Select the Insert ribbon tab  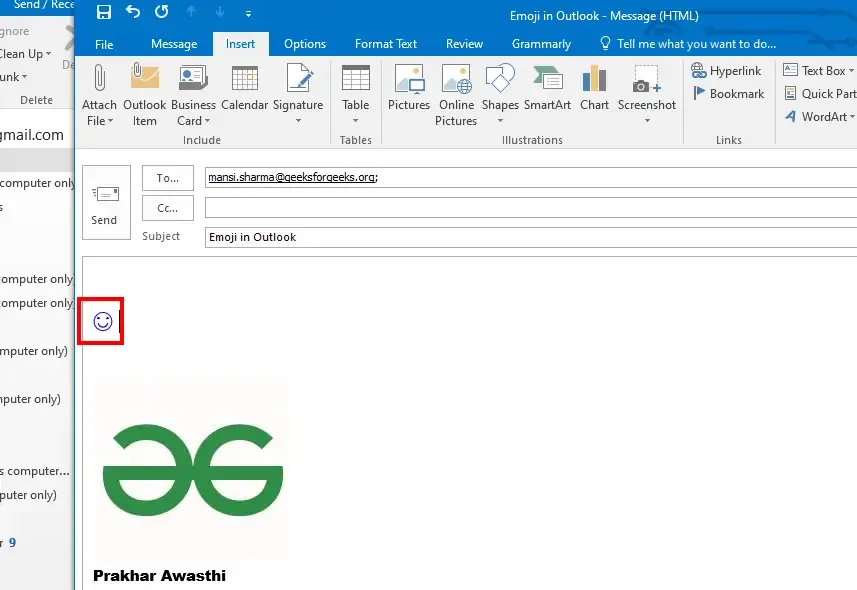(x=240, y=44)
